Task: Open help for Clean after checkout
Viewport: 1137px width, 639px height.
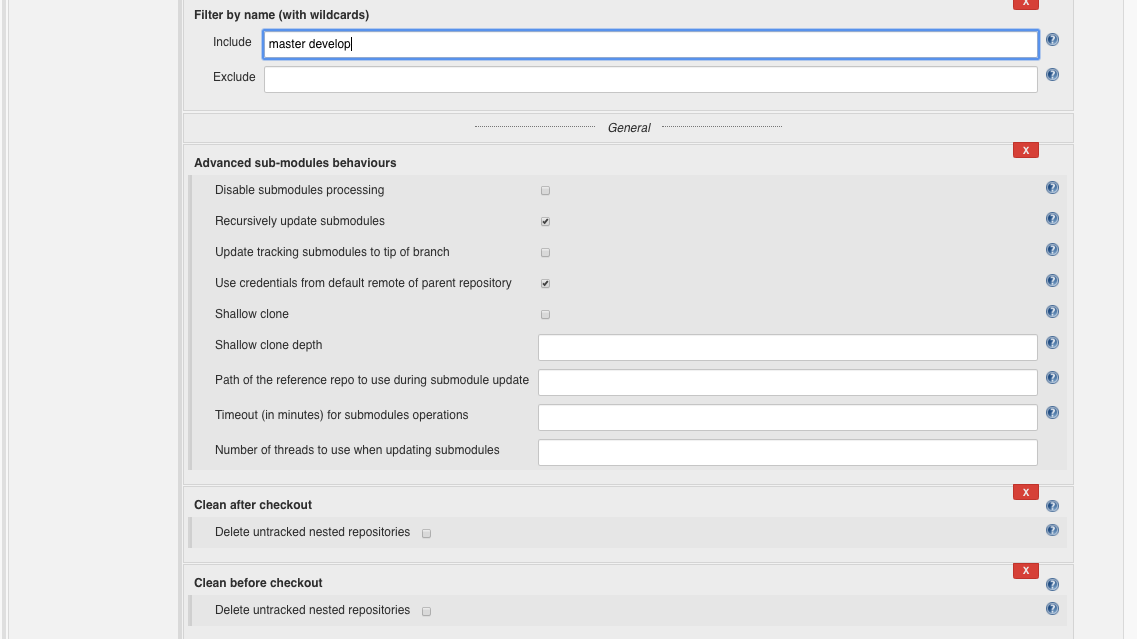Action: coord(1052,506)
